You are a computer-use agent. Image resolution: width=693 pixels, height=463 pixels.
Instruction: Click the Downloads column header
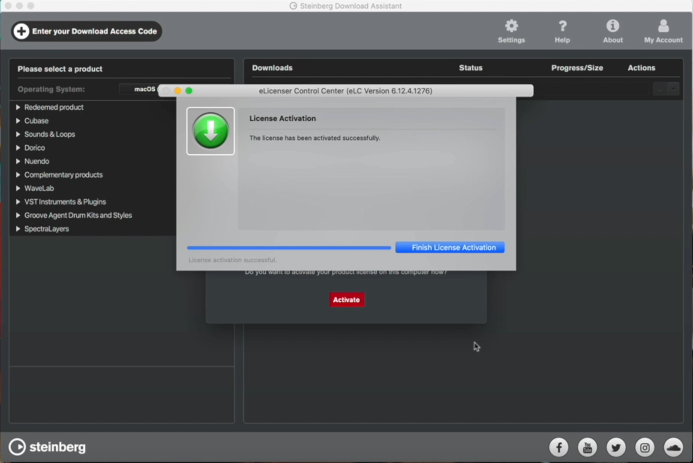(x=272, y=68)
